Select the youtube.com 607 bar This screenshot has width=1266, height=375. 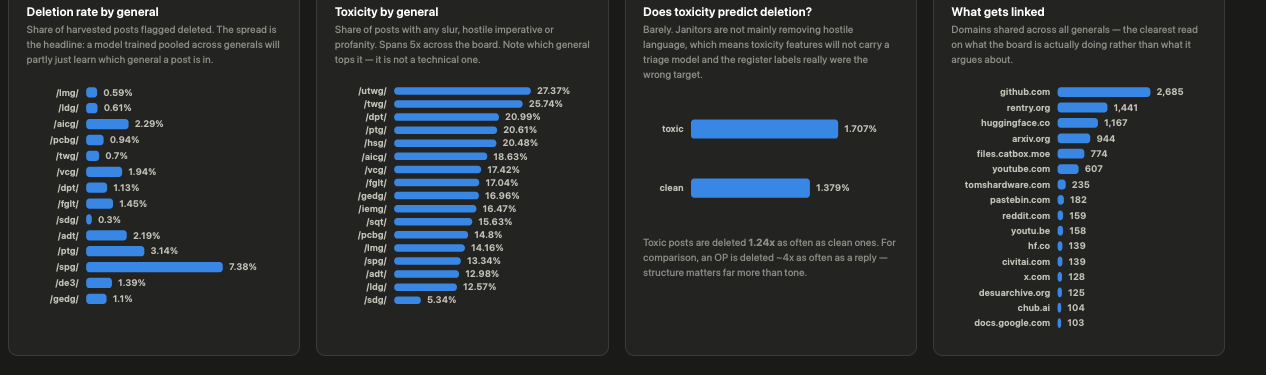[1068, 169]
